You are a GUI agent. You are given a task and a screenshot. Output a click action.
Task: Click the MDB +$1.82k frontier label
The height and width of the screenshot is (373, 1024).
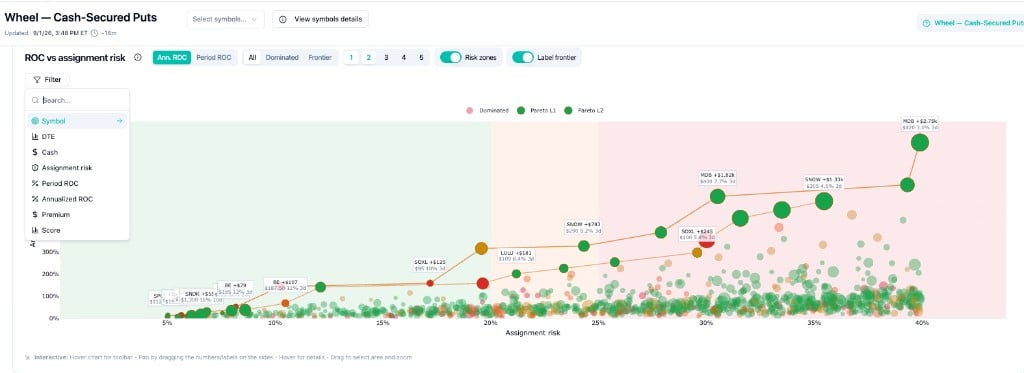pyautogui.click(x=717, y=178)
